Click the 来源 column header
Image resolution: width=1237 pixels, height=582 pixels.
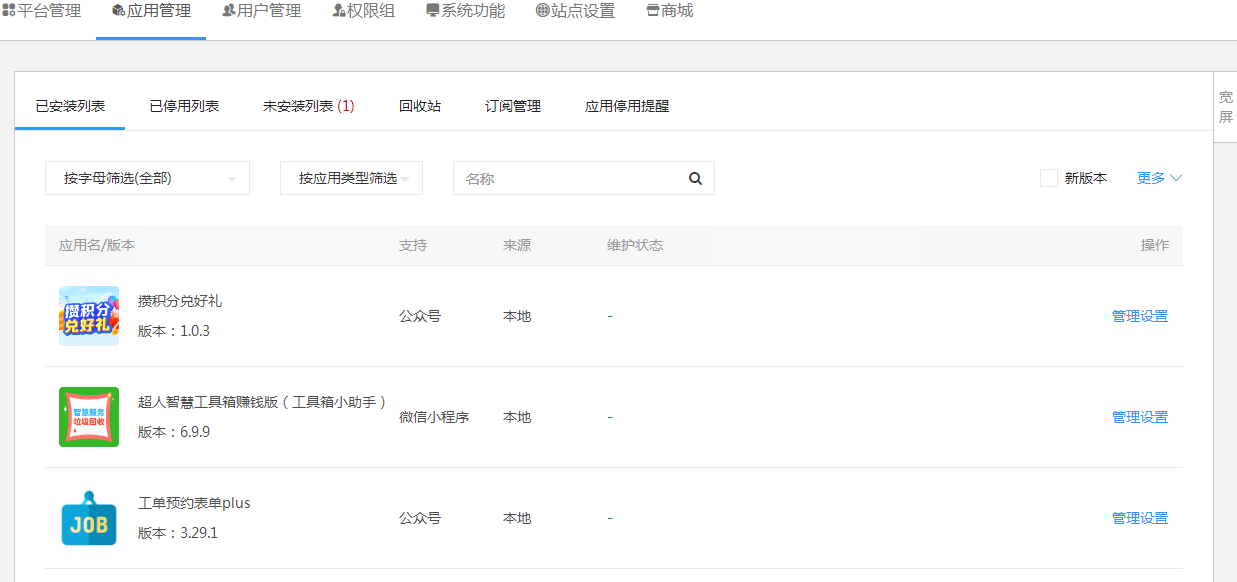(x=517, y=245)
